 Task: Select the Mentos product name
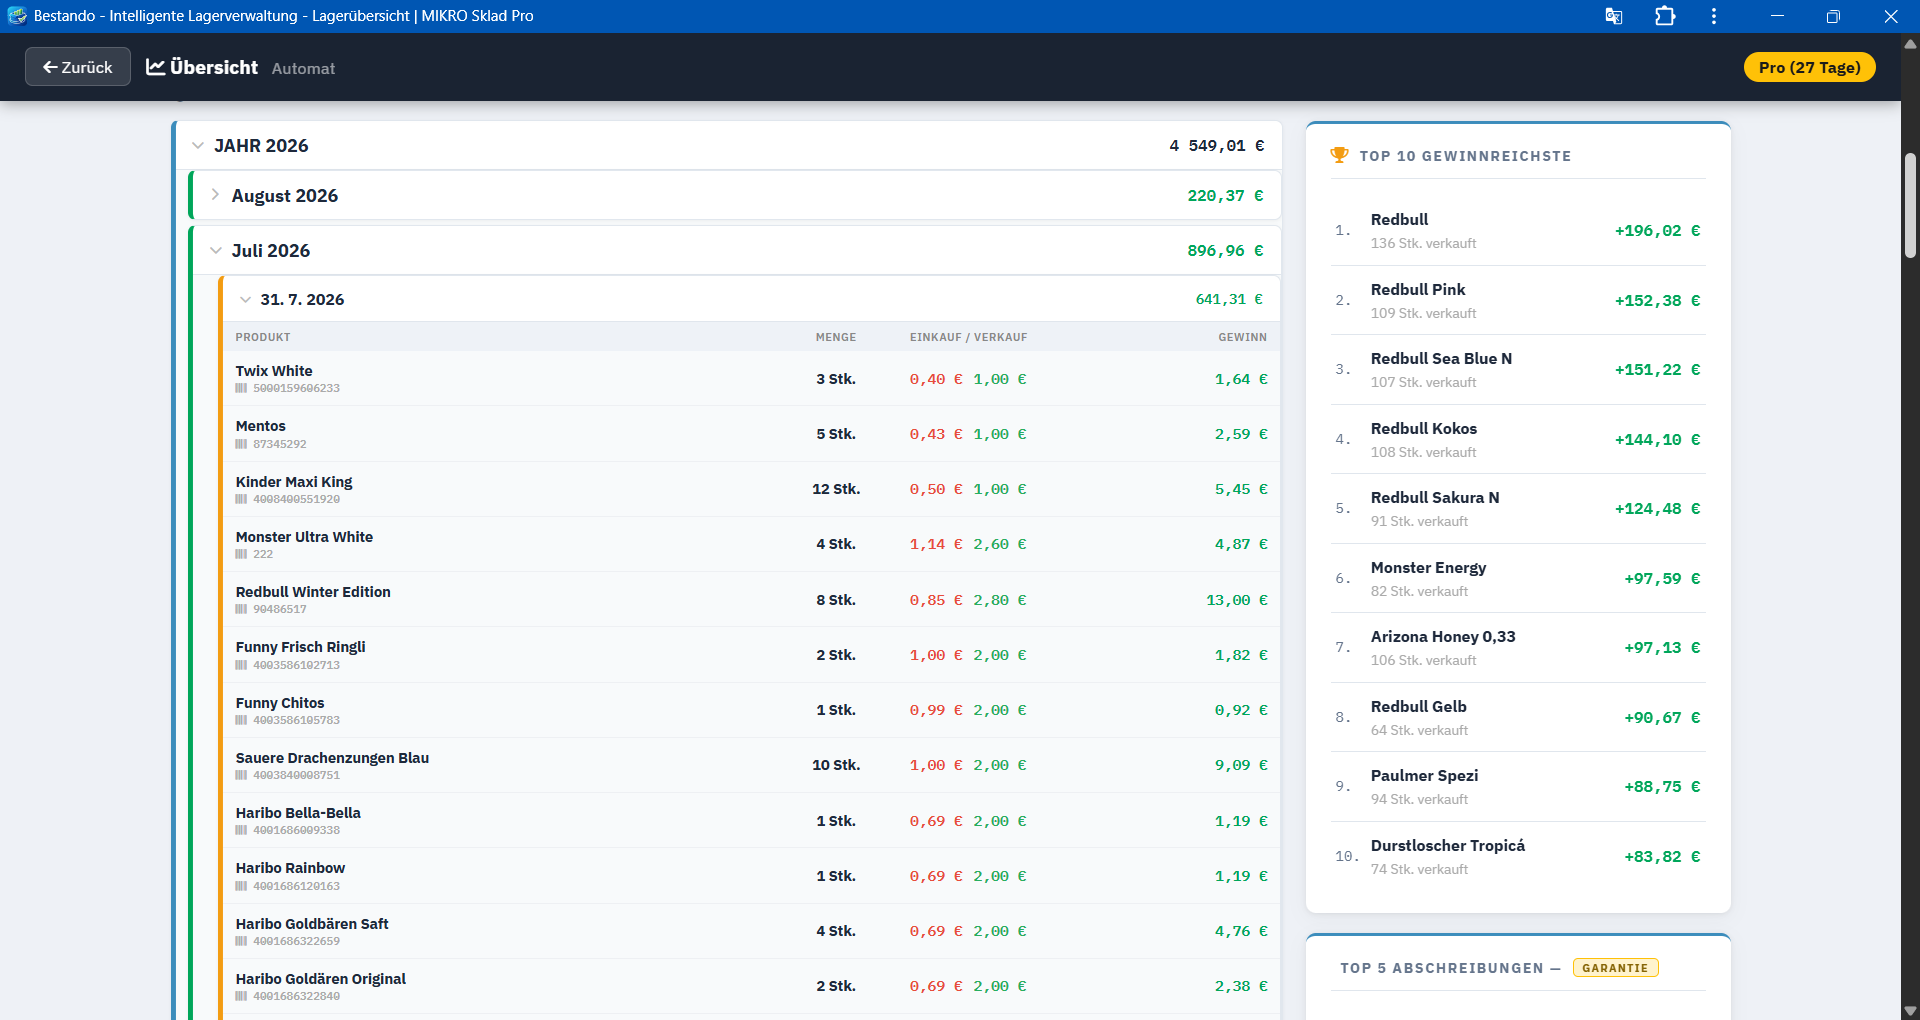pos(261,426)
